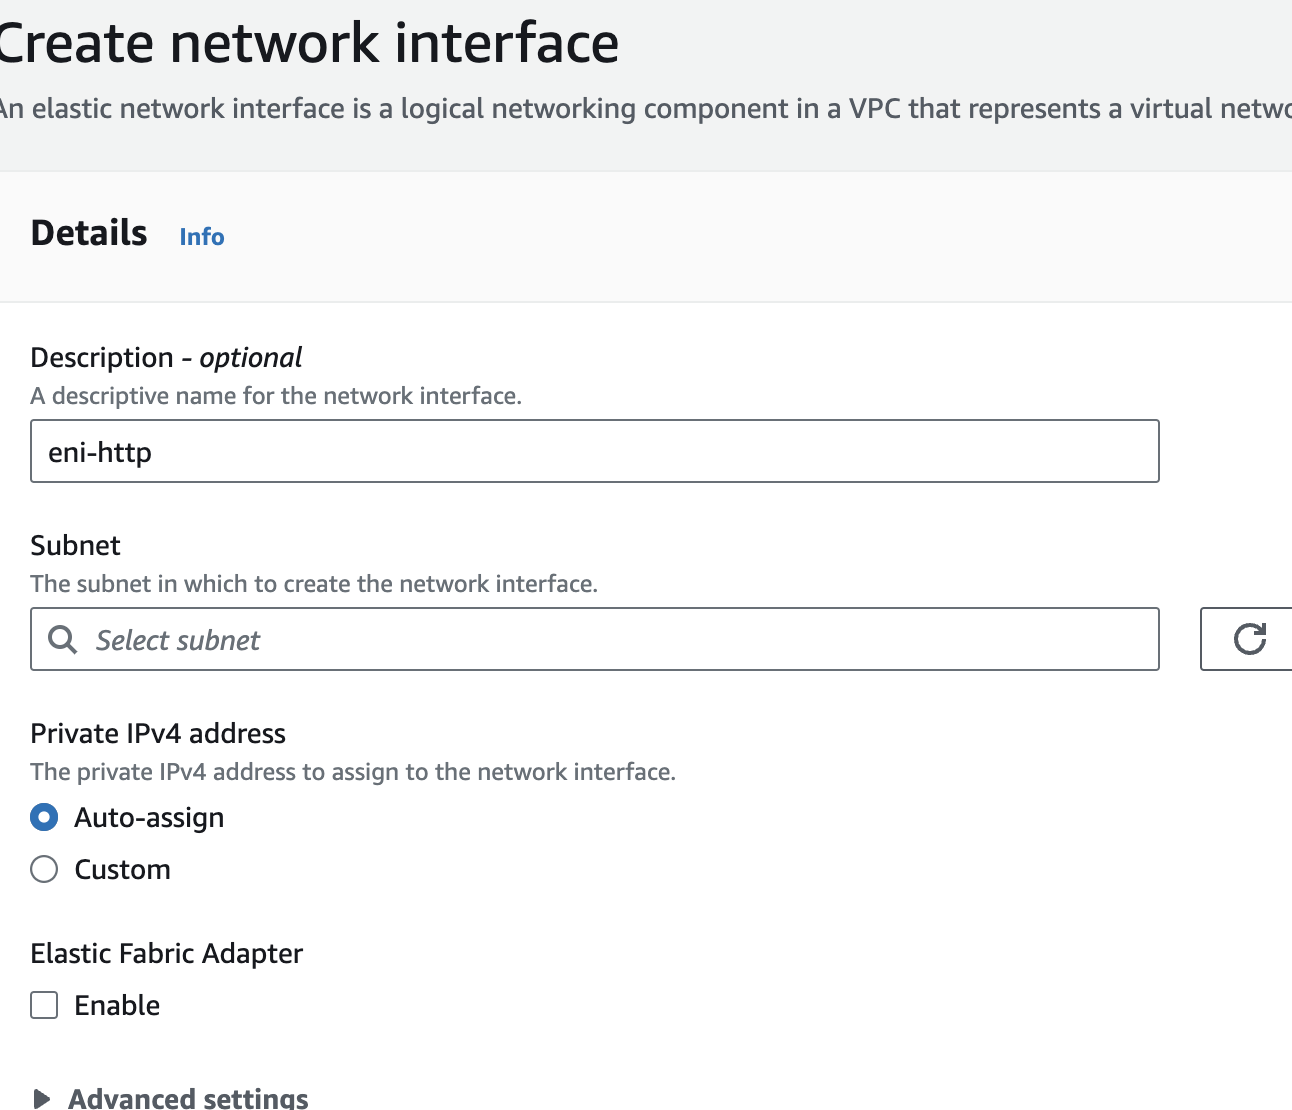Click the magnifier icon in the subnet field
Viewport: 1292px width, 1110px height.
[63, 640]
